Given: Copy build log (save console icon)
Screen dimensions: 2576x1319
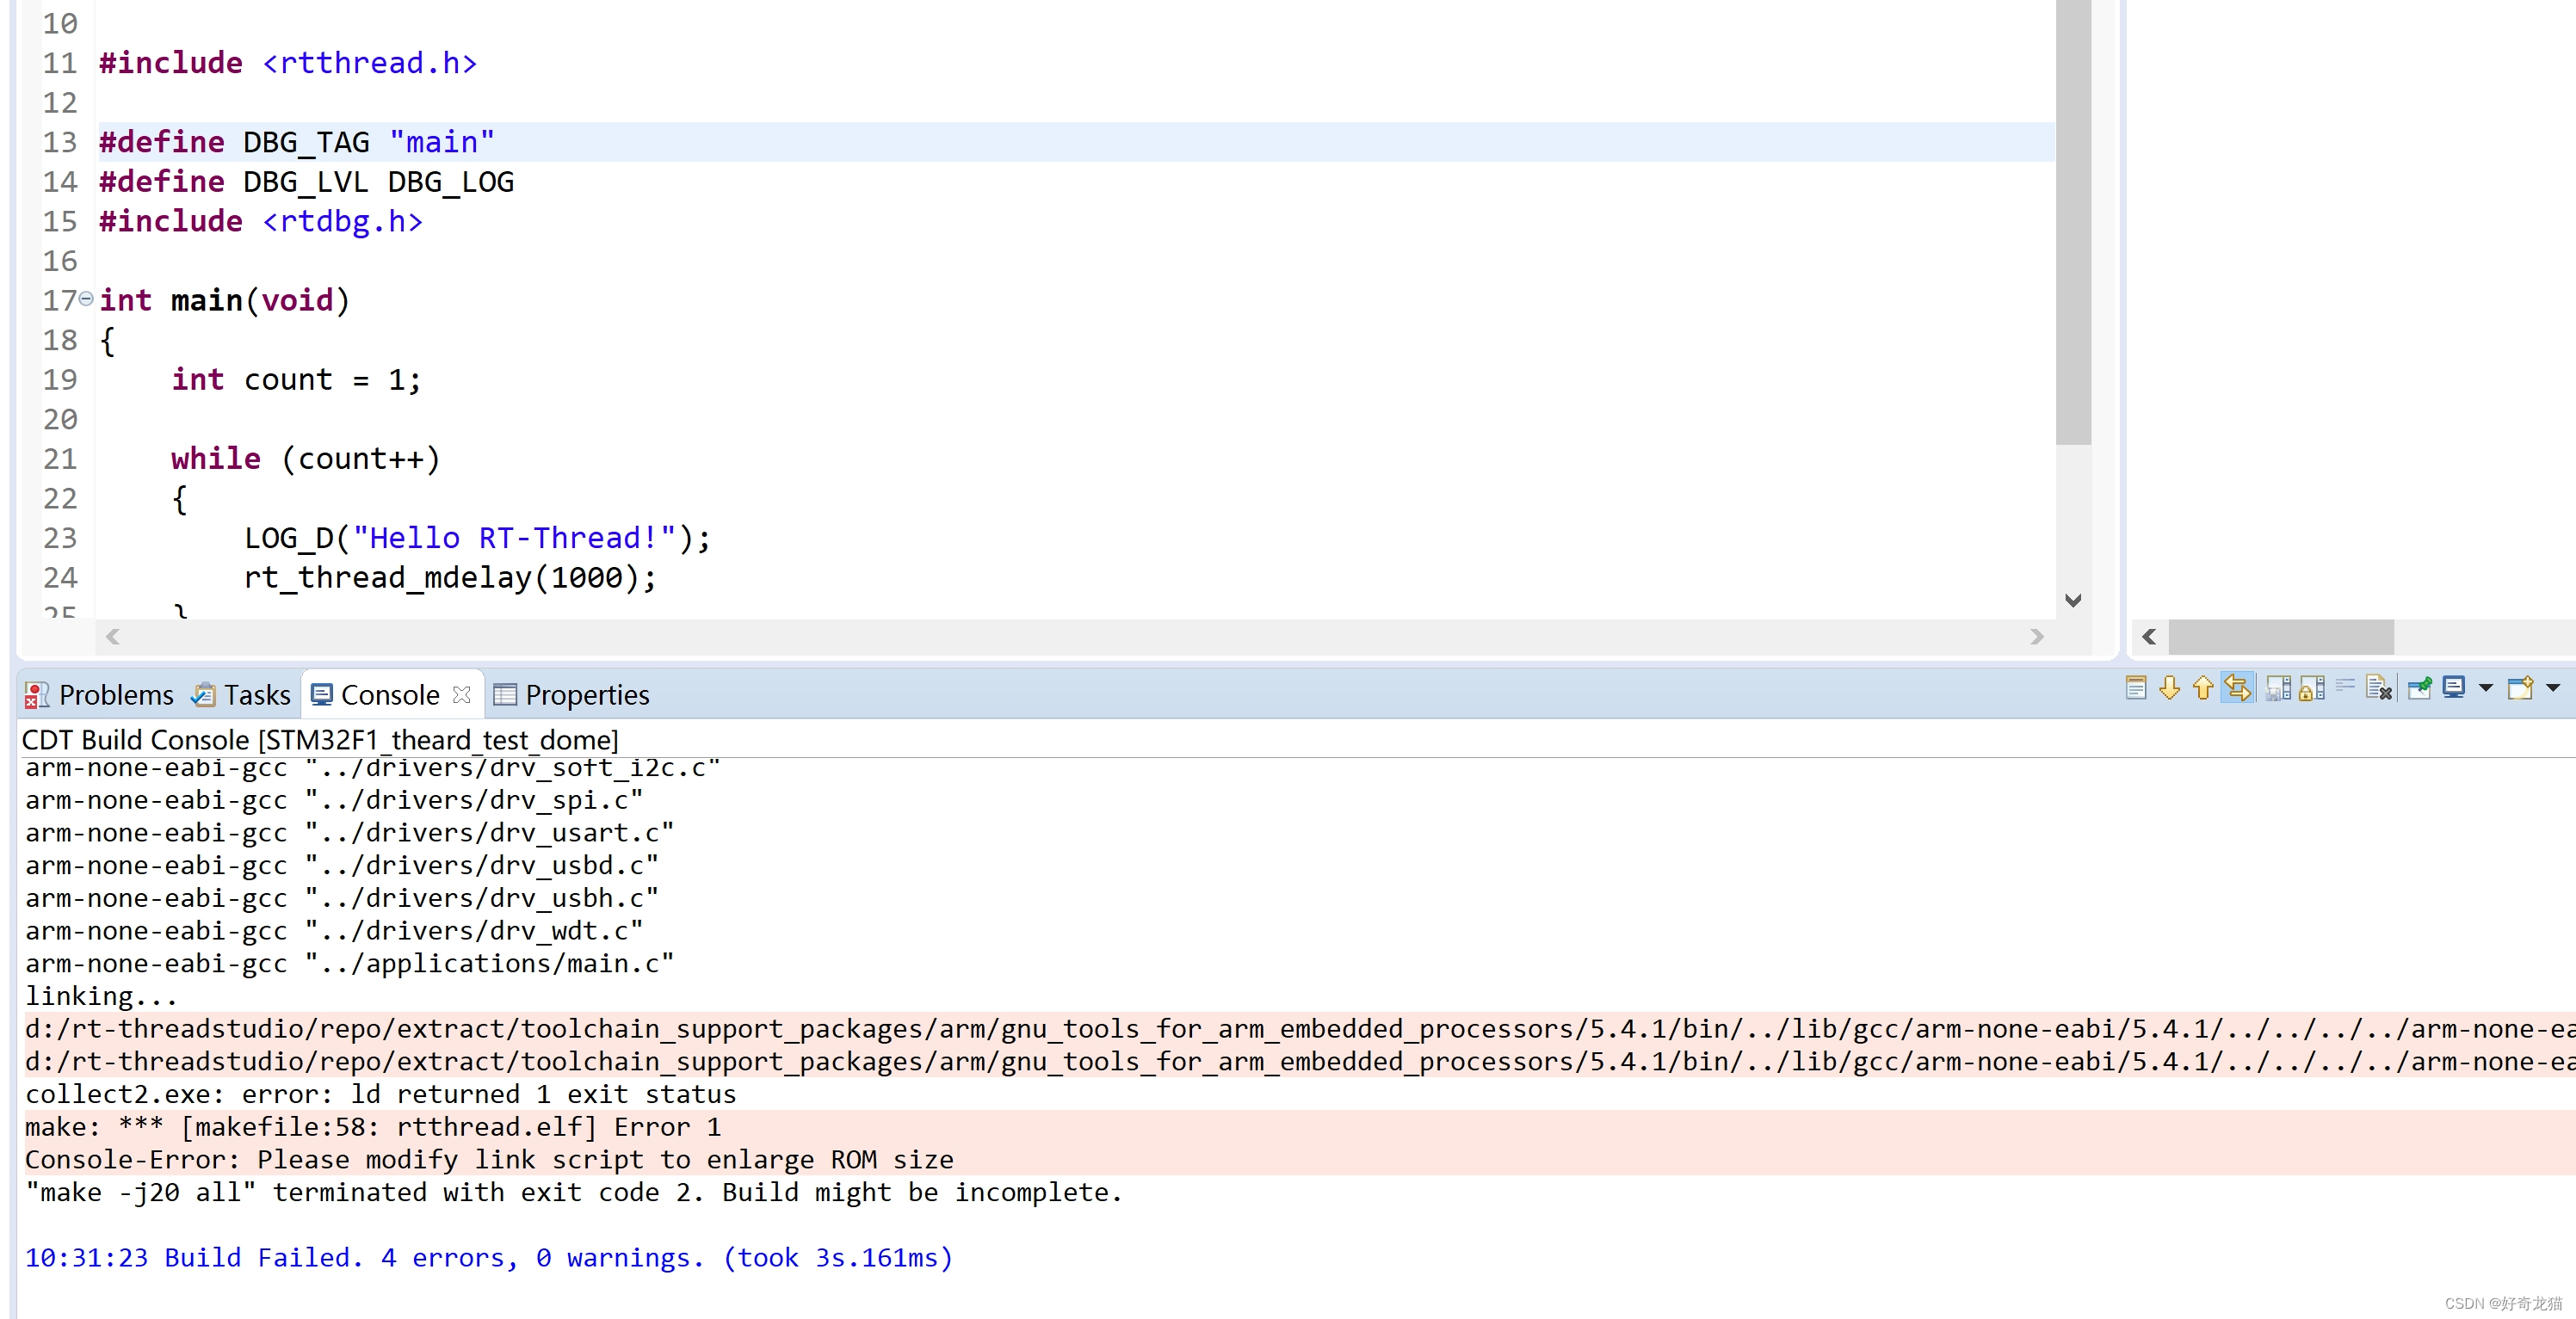Looking at the screenshot, I should (2278, 688).
